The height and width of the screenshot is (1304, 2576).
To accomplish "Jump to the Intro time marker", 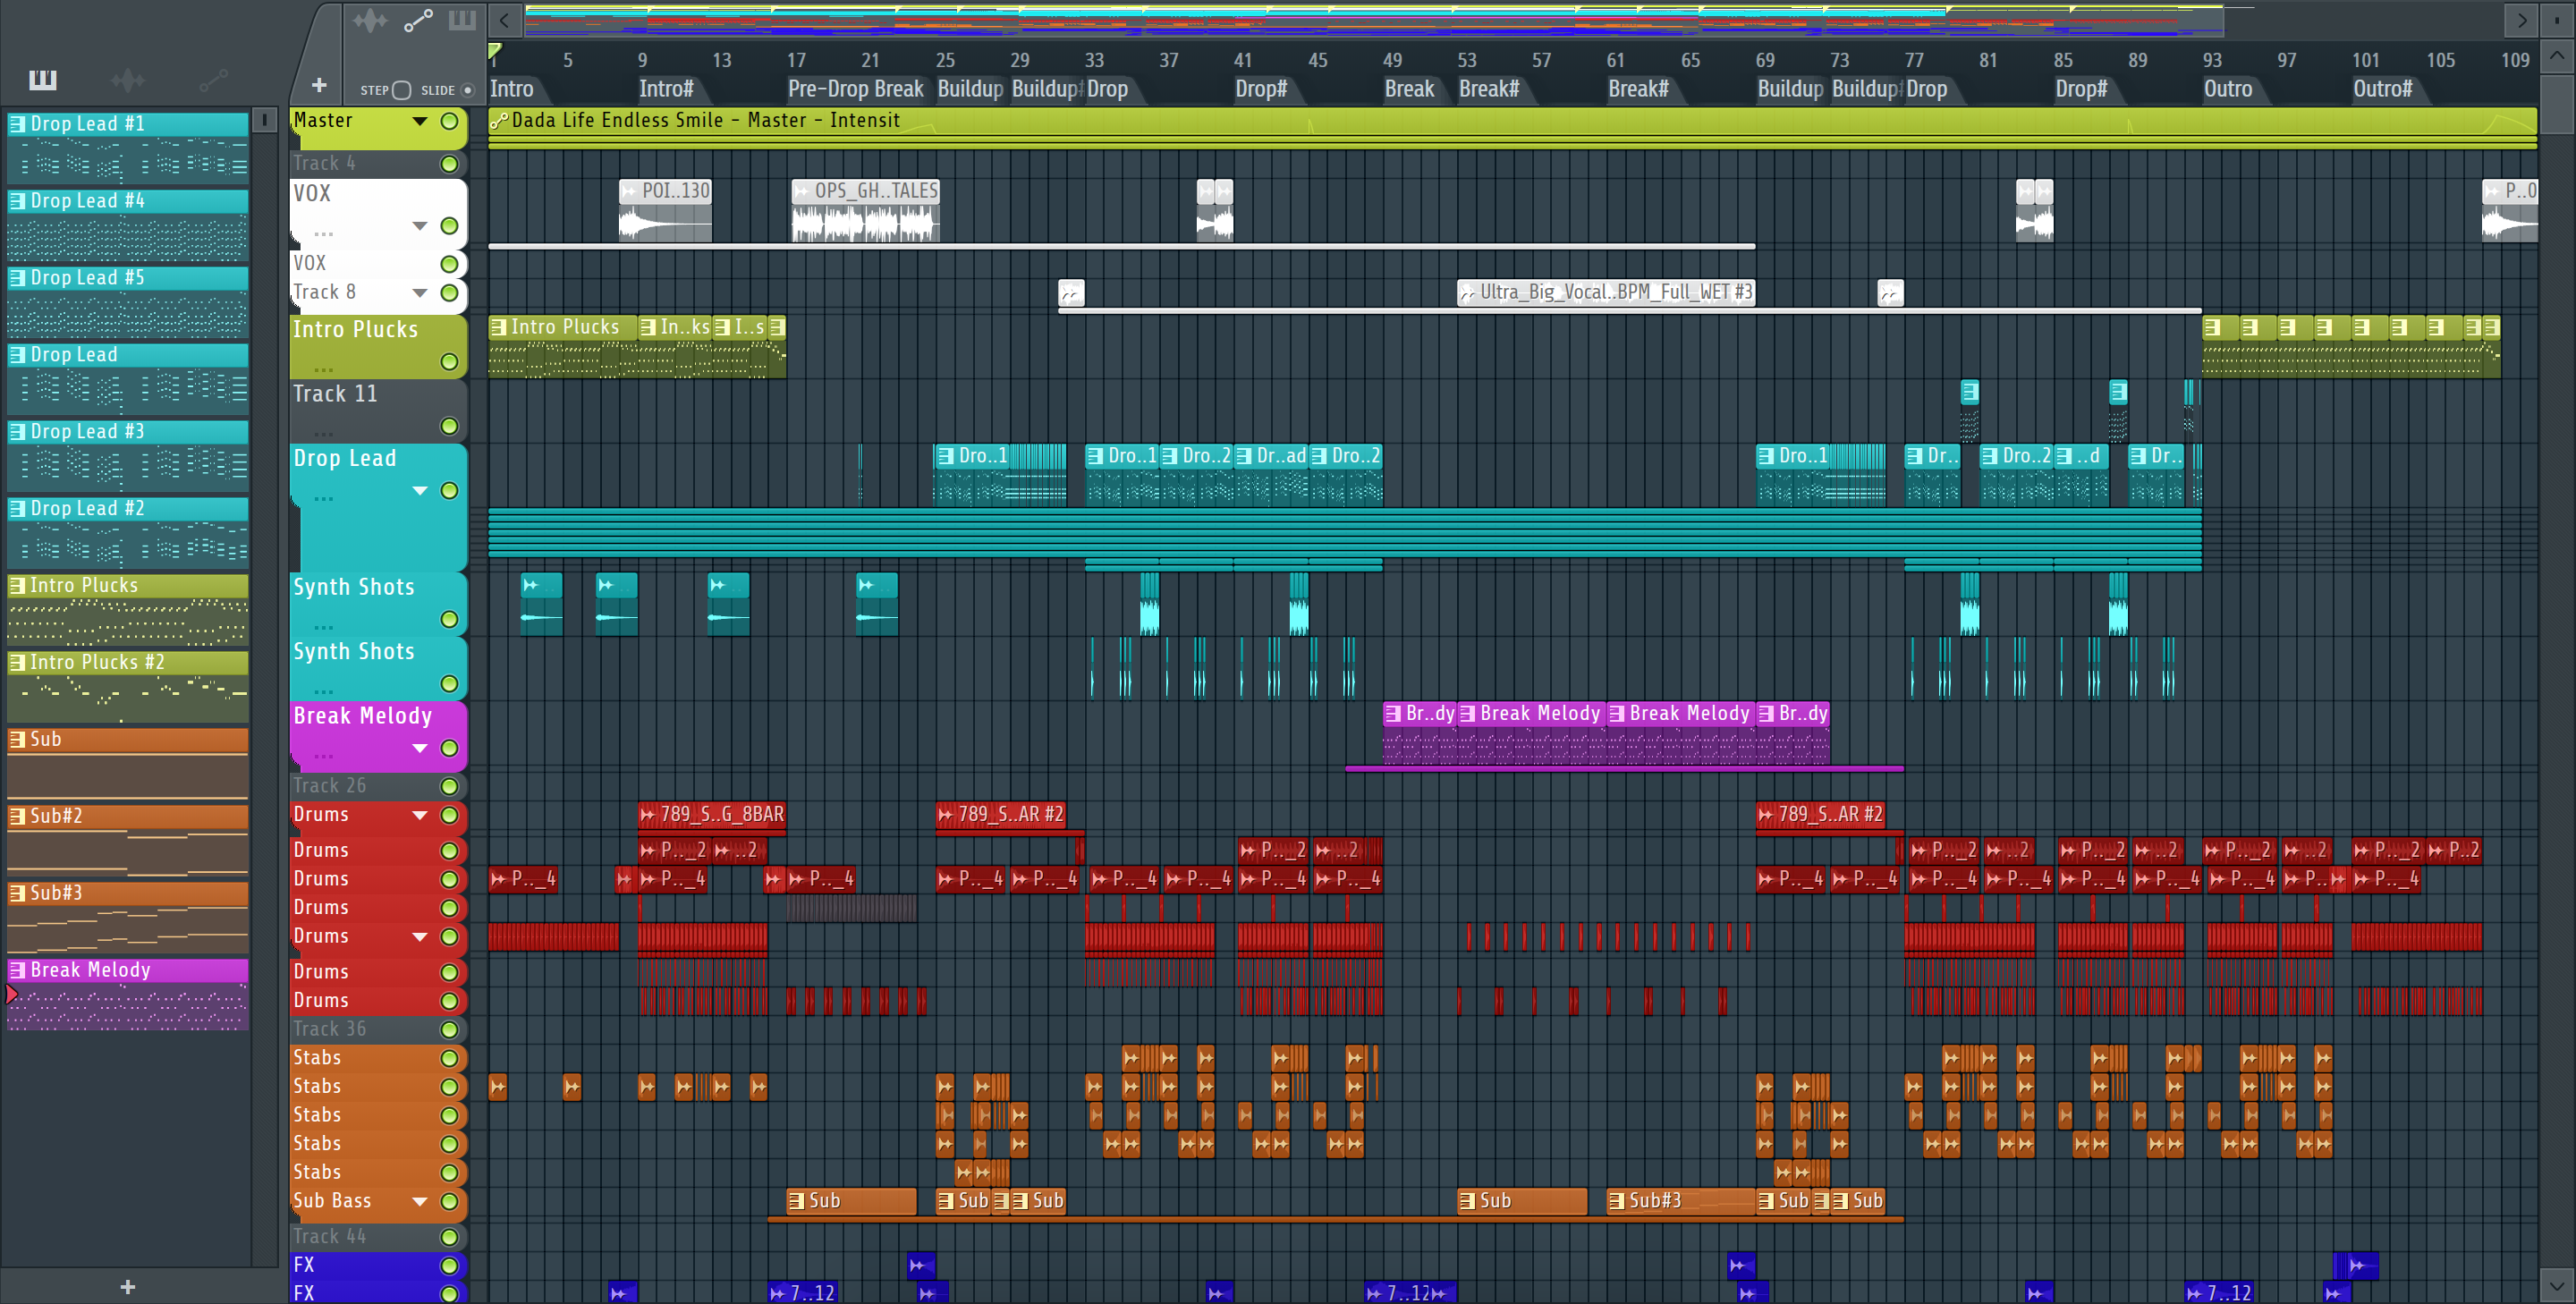I will pyautogui.click(x=512, y=89).
